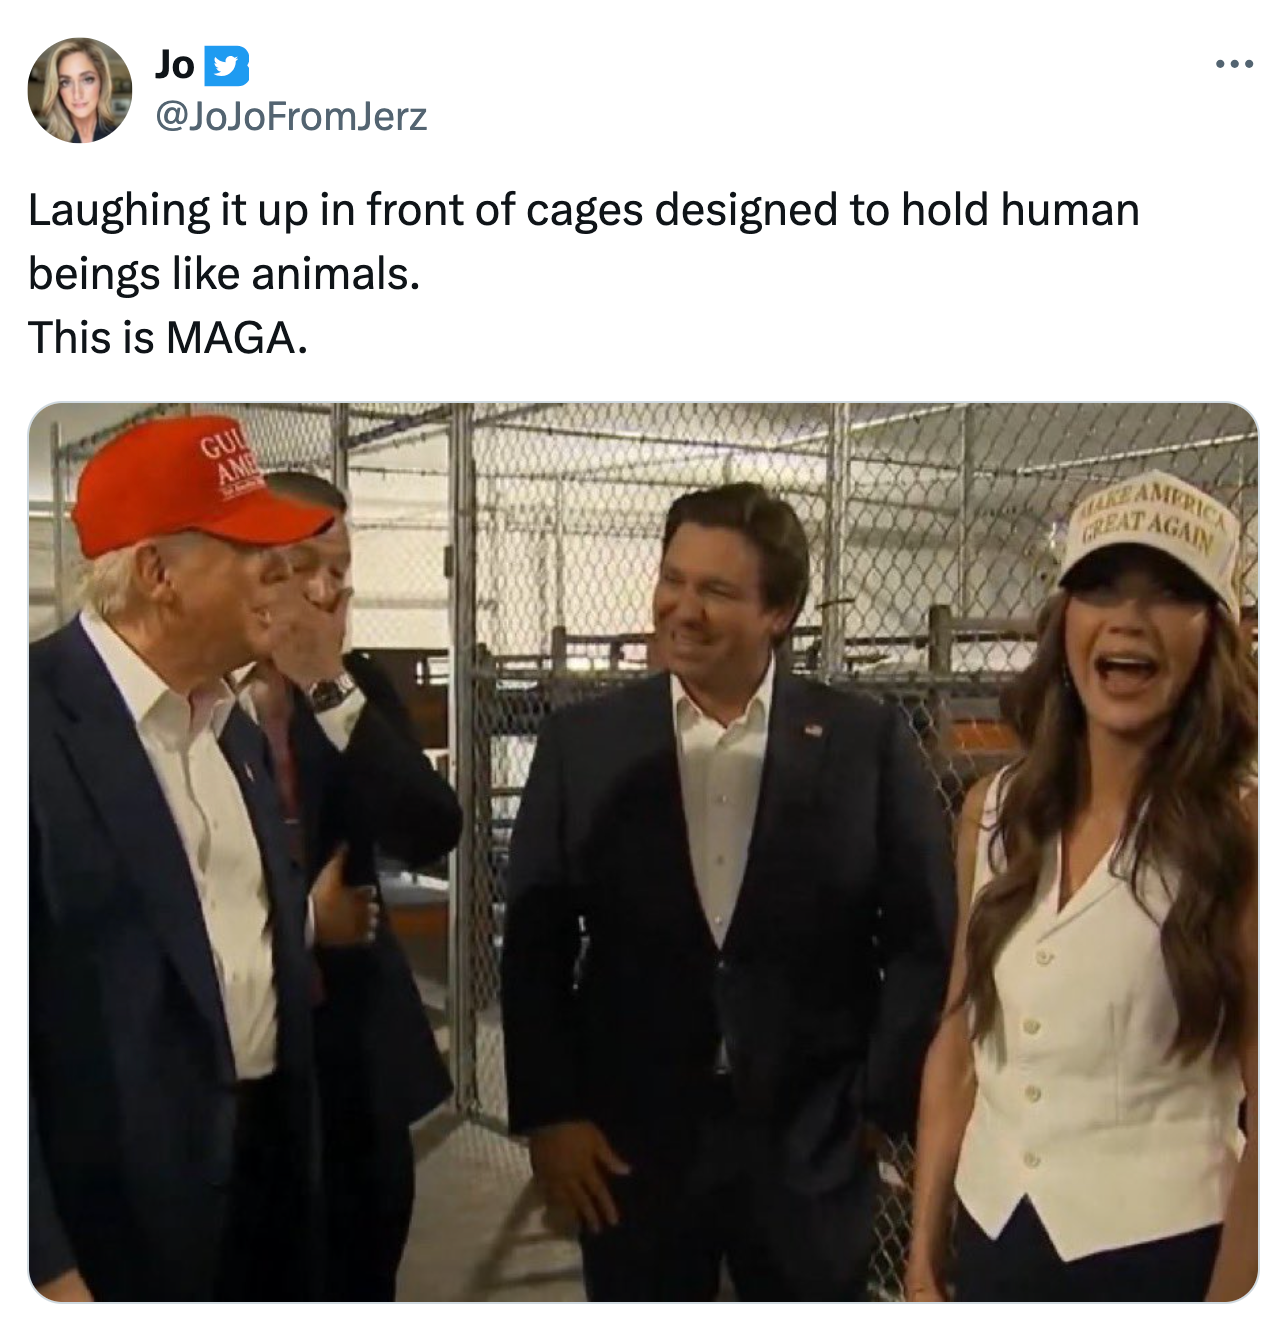Open the three-dot more options menu
This screenshot has width=1286, height=1336.
tap(1234, 65)
